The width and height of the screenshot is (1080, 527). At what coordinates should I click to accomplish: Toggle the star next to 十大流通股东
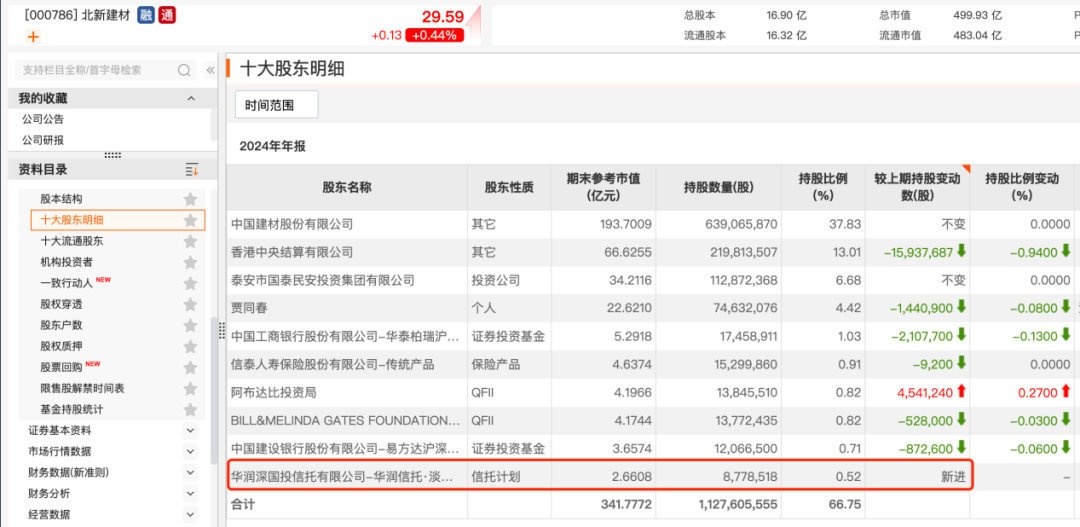(190, 241)
